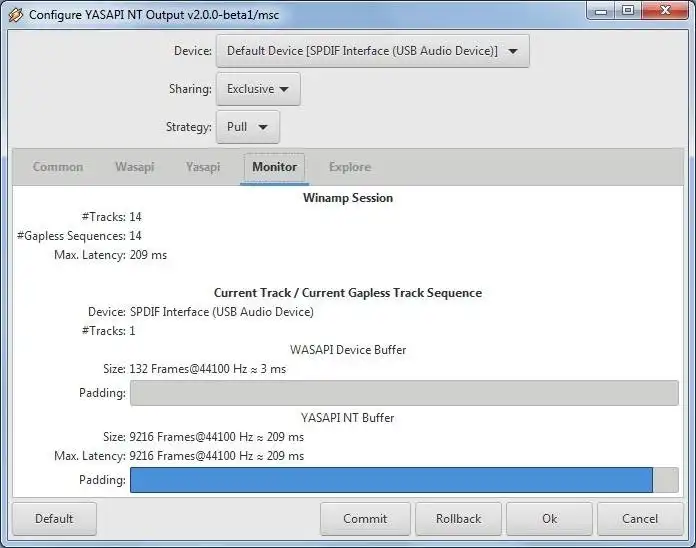696x548 pixels.
Task: Select the Yasapi tab
Action: (203, 167)
